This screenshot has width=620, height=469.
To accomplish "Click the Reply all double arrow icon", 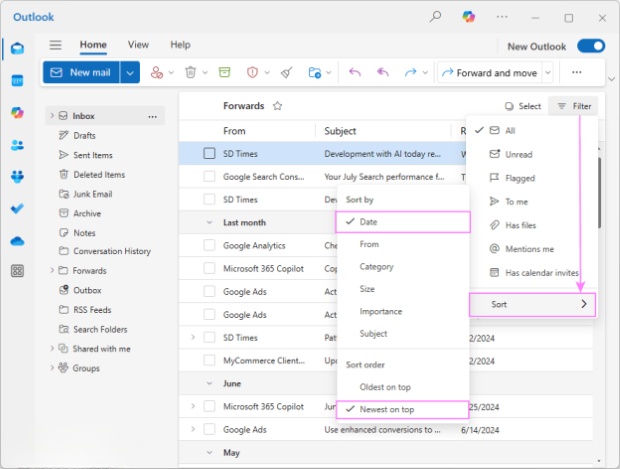I will [383, 72].
